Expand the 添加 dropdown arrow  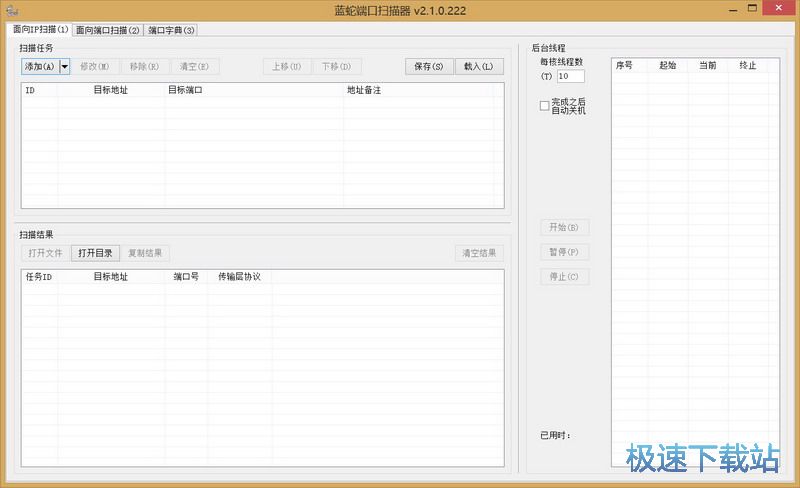click(x=65, y=67)
